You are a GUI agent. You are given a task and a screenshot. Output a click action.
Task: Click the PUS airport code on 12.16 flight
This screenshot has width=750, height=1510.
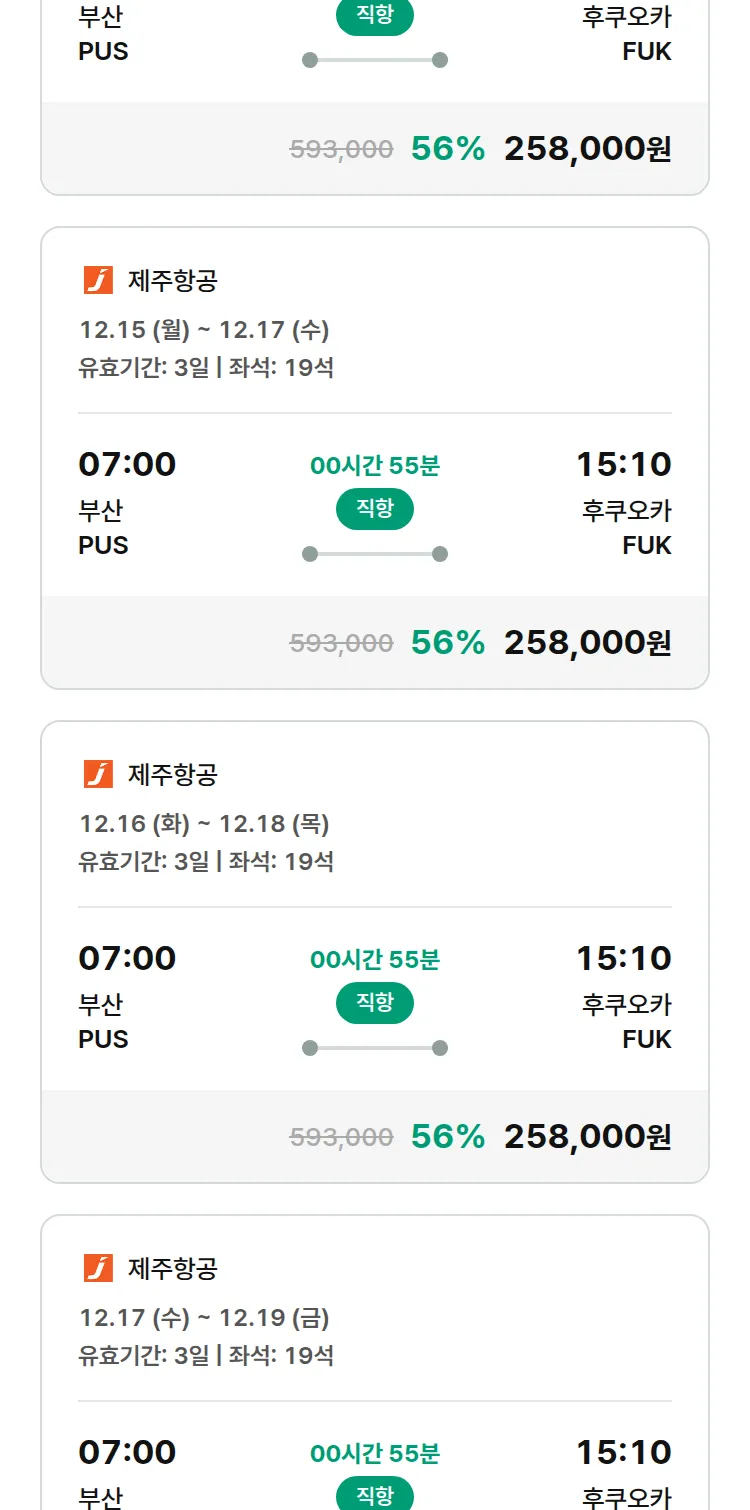(104, 1040)
